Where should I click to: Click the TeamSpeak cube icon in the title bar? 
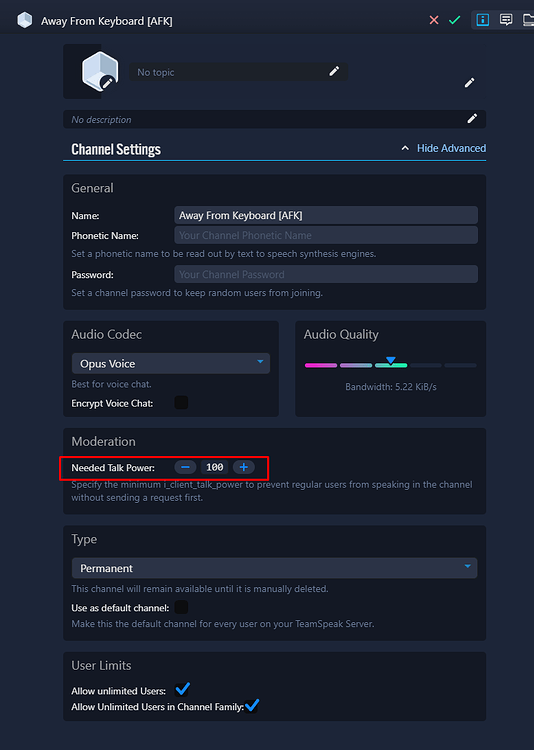point(24,20)
